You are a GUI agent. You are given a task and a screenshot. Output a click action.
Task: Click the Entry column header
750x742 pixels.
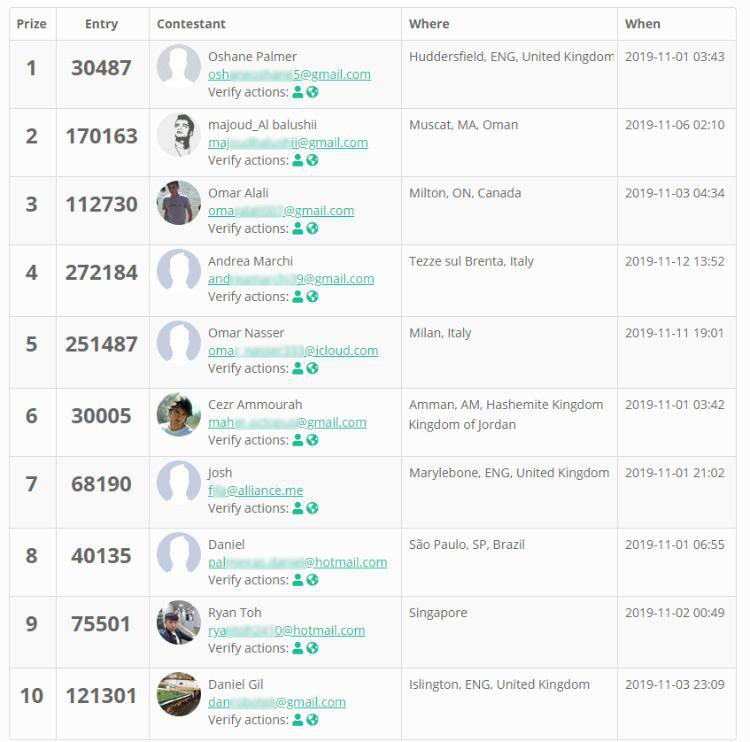[102, 24]
